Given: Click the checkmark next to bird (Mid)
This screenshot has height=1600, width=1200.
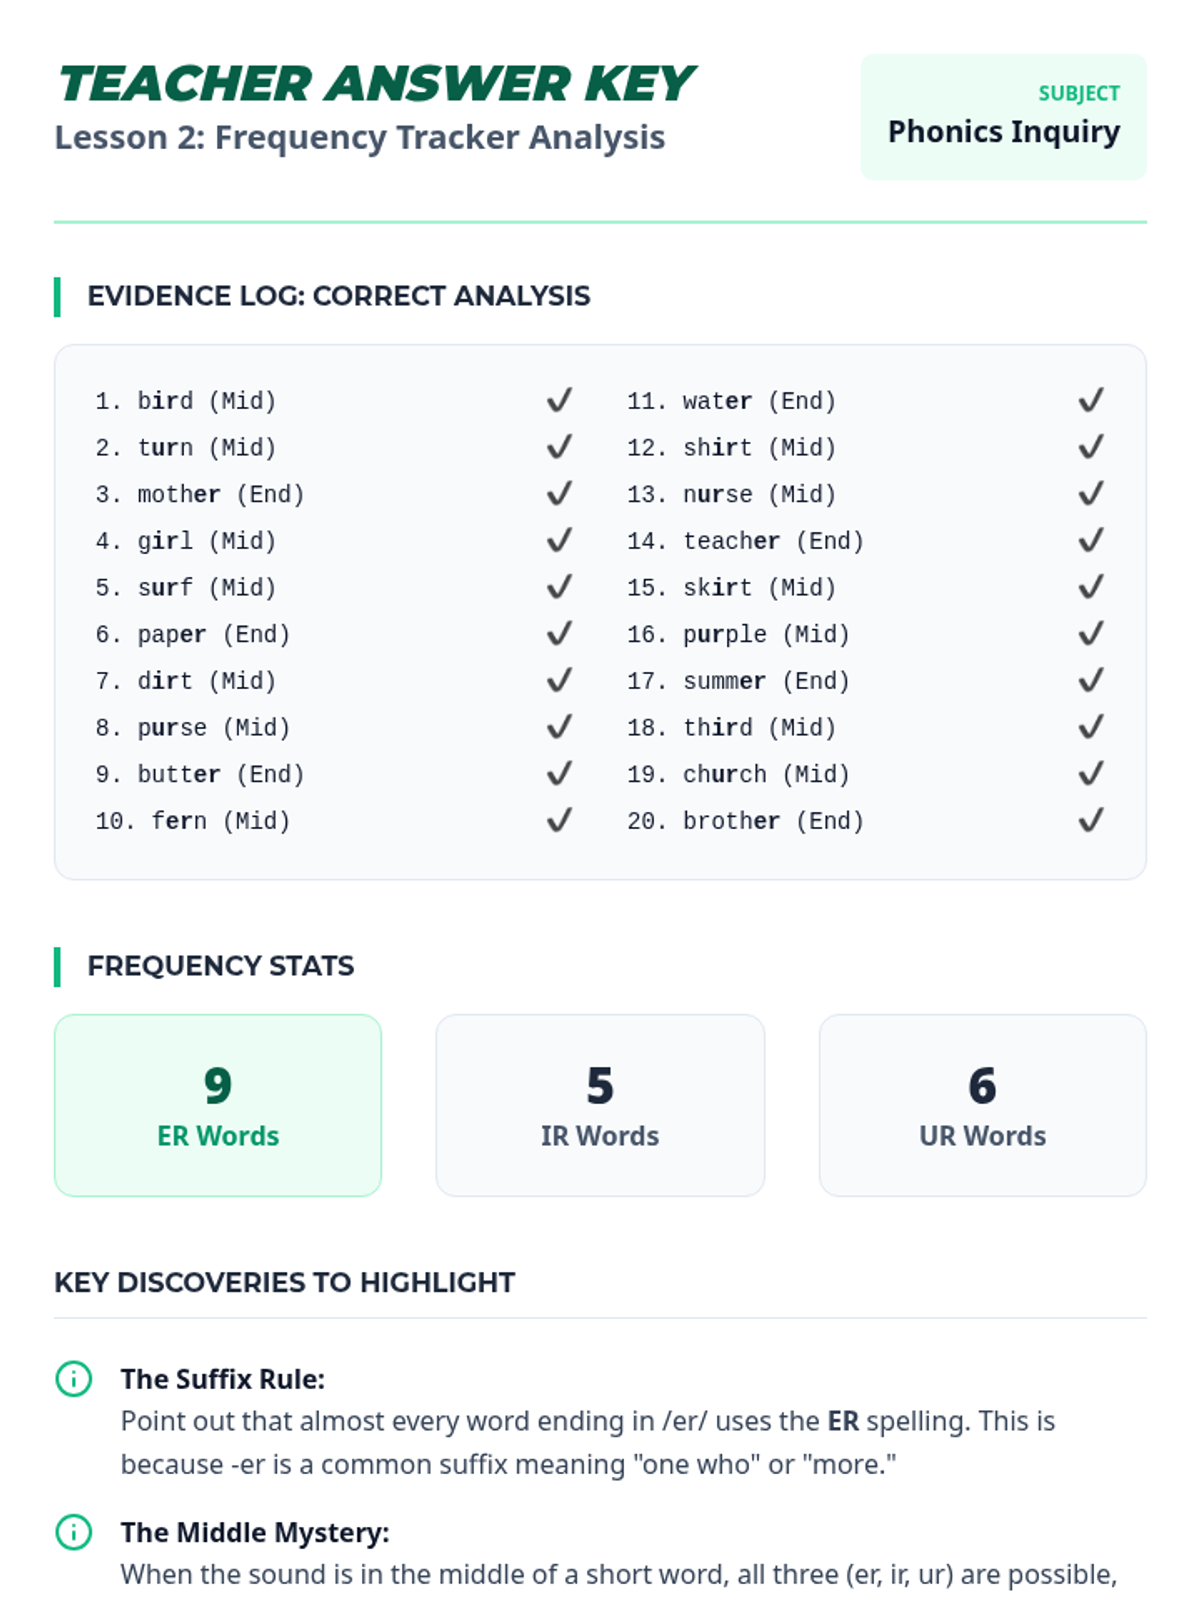Looking at the screenshot, I should 559,401.
